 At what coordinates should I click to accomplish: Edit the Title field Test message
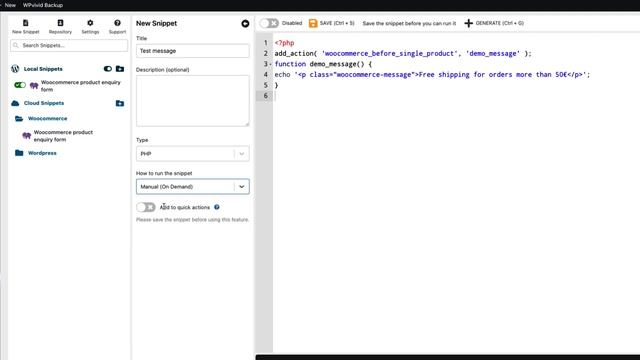(193, 51)
